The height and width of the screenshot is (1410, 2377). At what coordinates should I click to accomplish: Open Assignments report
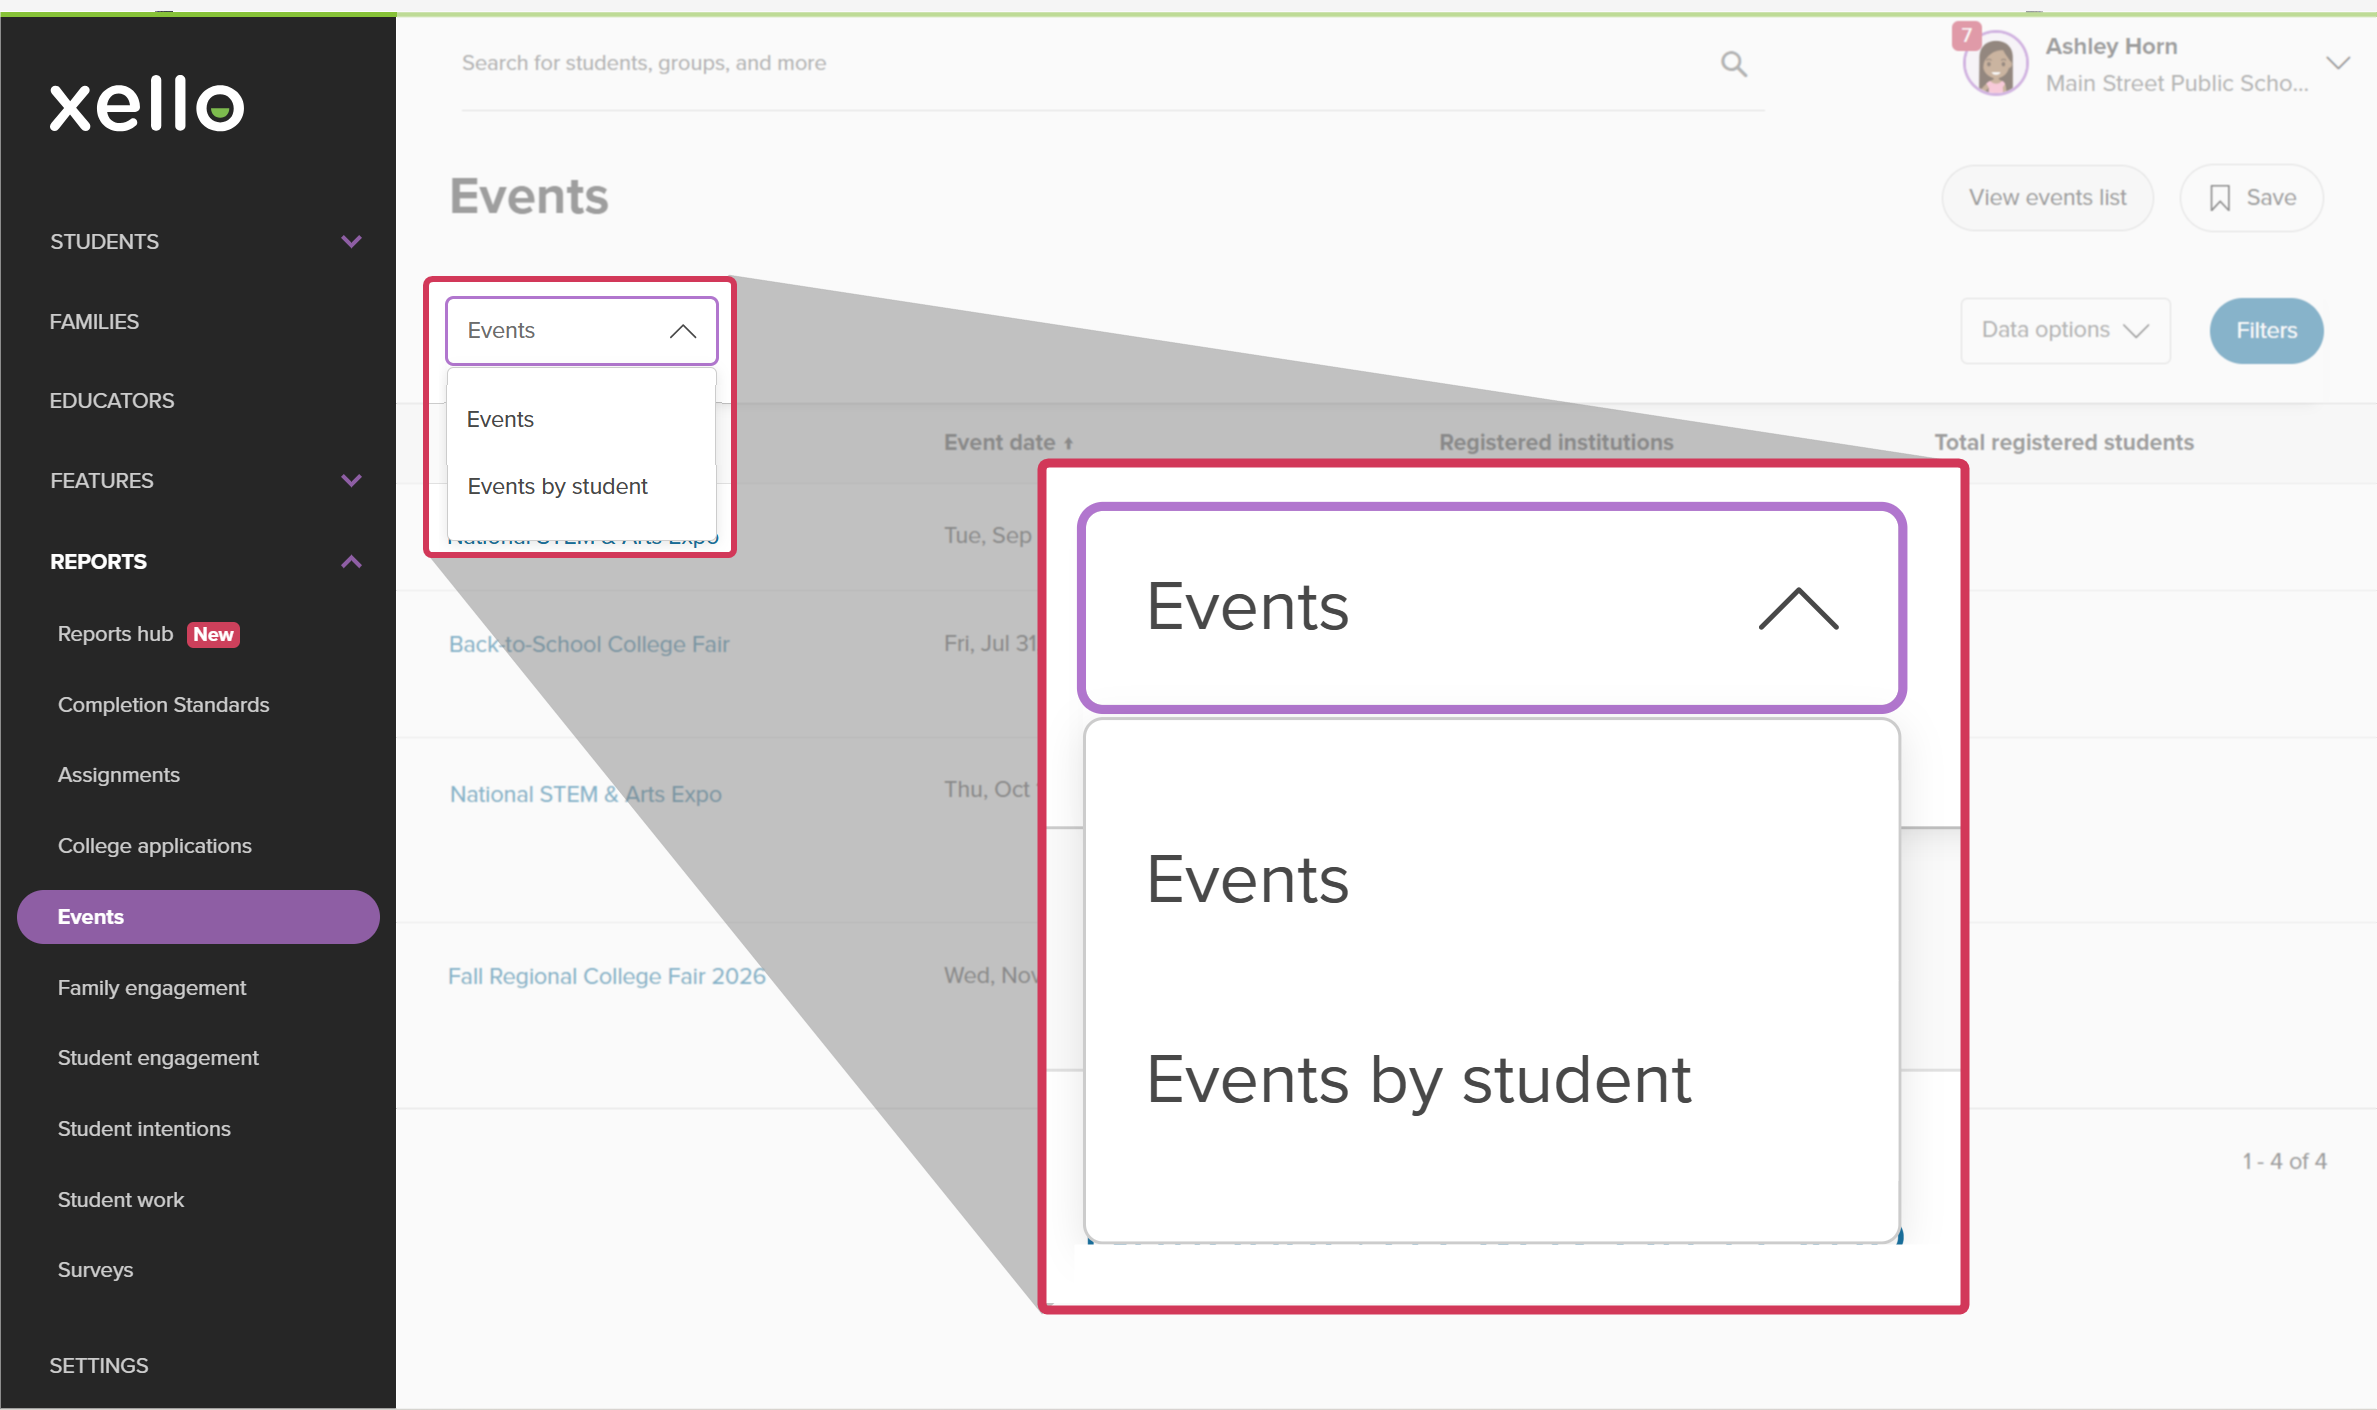tap(118, 775)
